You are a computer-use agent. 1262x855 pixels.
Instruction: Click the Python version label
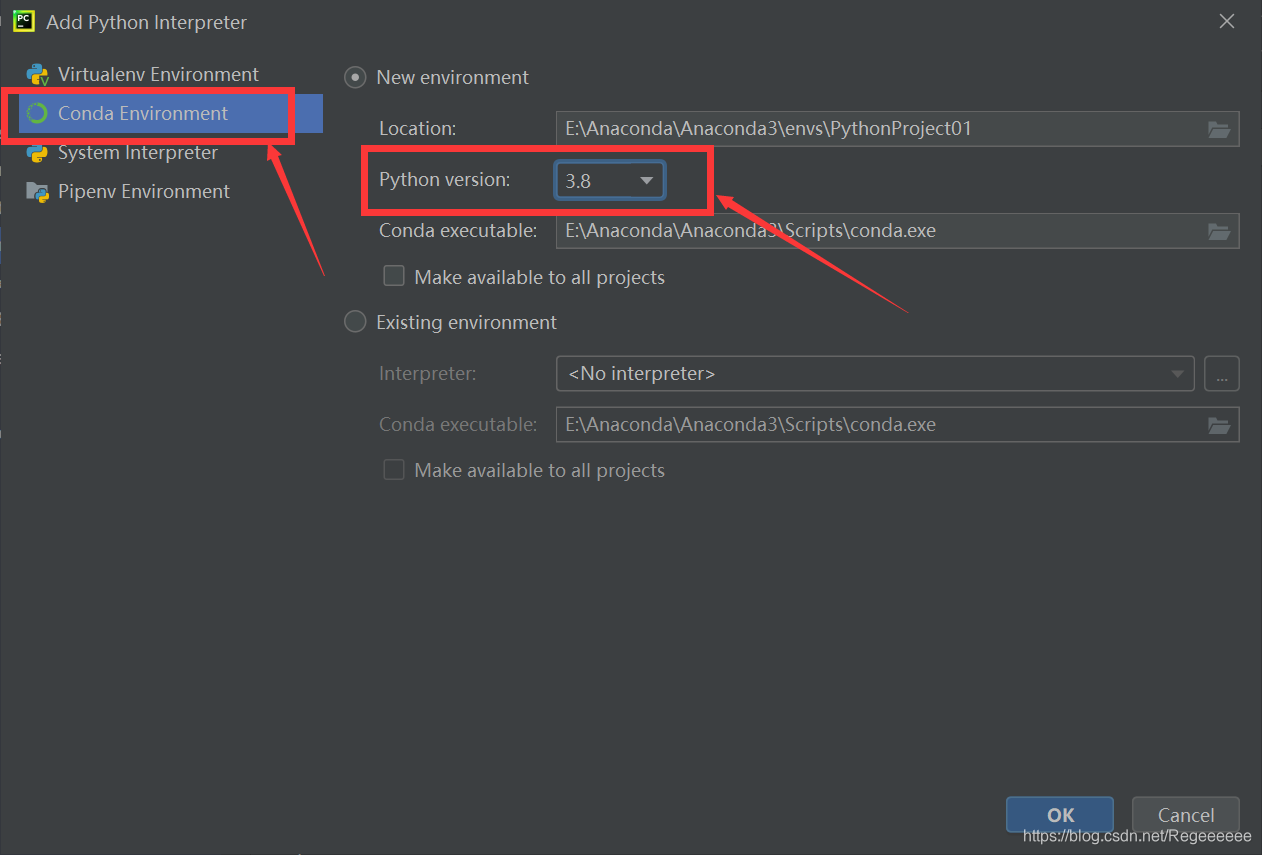tap(444, 180)
